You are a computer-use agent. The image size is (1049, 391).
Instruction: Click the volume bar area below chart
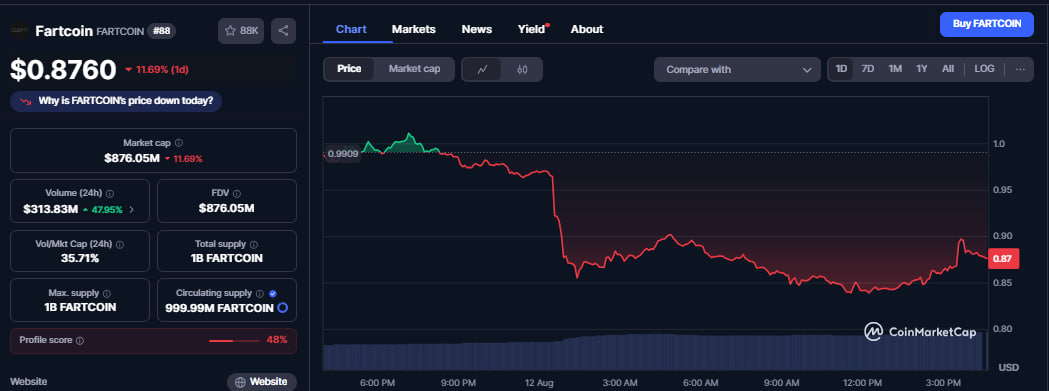coord(655,351)
